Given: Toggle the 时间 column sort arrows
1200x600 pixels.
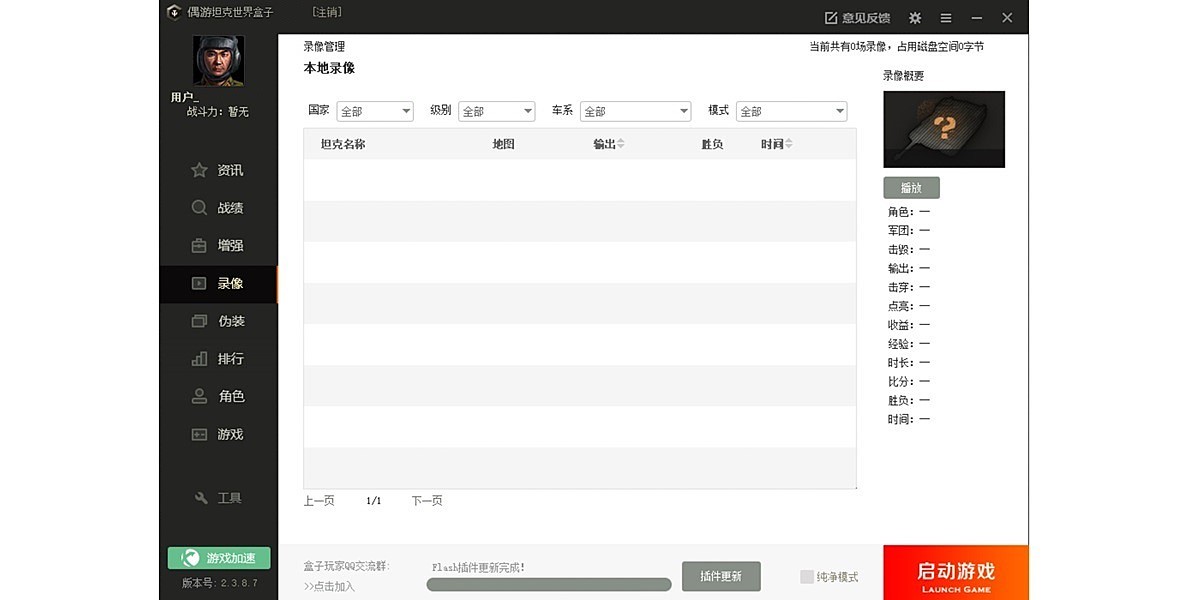Looking at the screenshot, I should click(790, 143).
